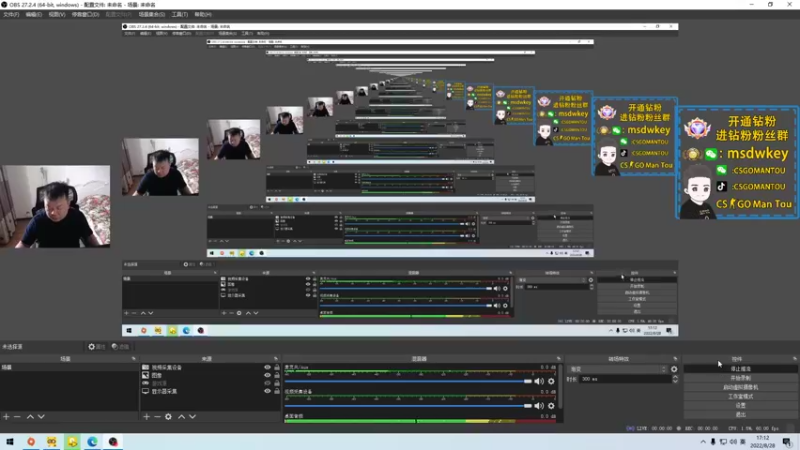Viewport: 800px width, 450px height.
Task: Show the hidden third source
Action: coord(267,383)
